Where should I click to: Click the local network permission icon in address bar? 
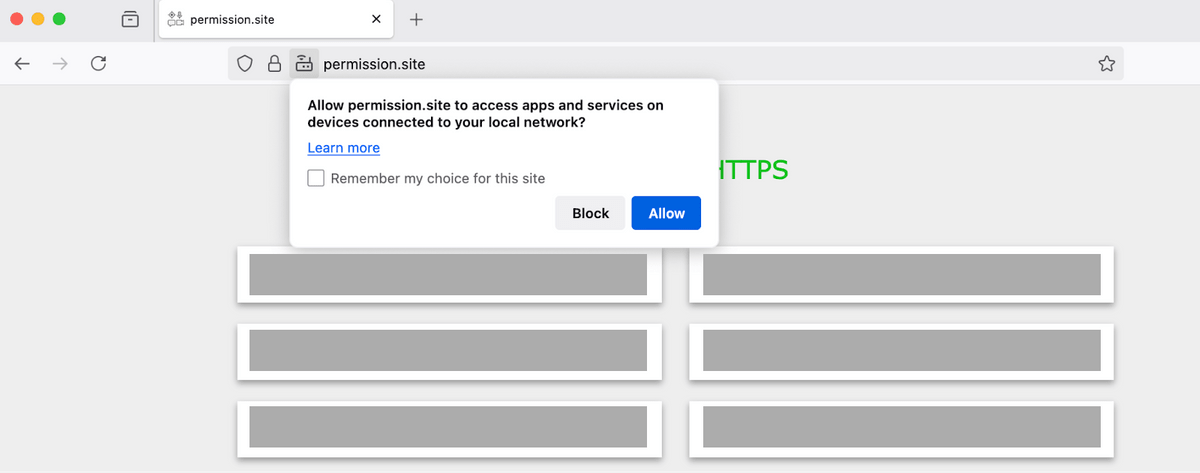(x=304, y=64)
